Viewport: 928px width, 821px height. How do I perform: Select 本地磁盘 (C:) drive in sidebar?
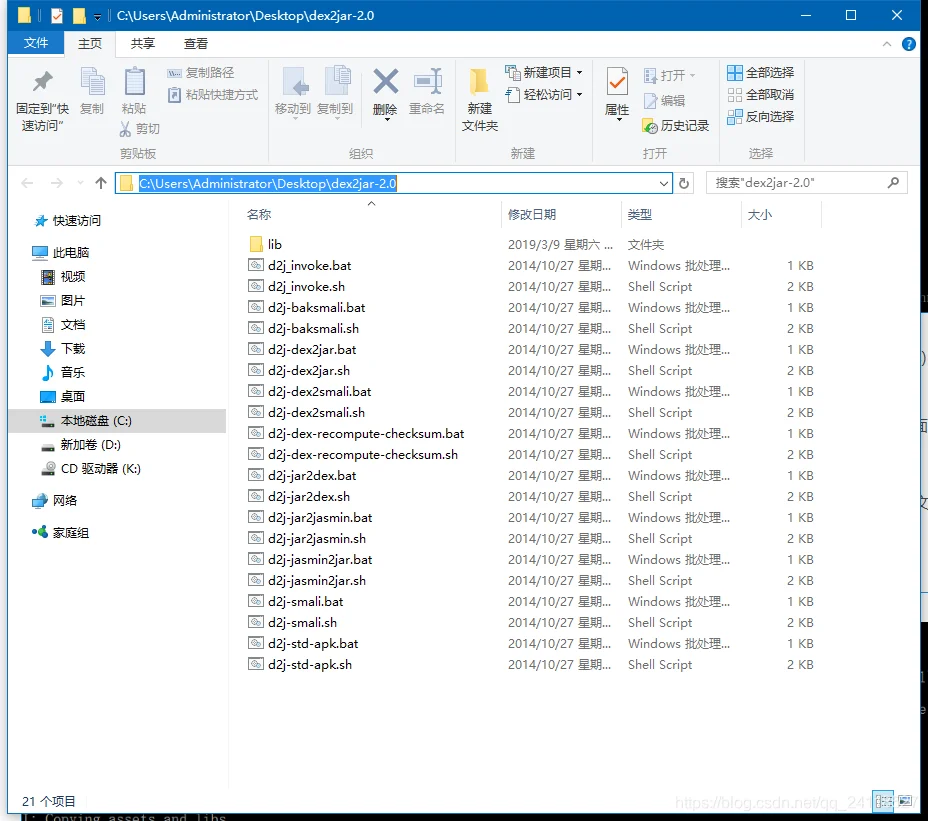(117, 421)
